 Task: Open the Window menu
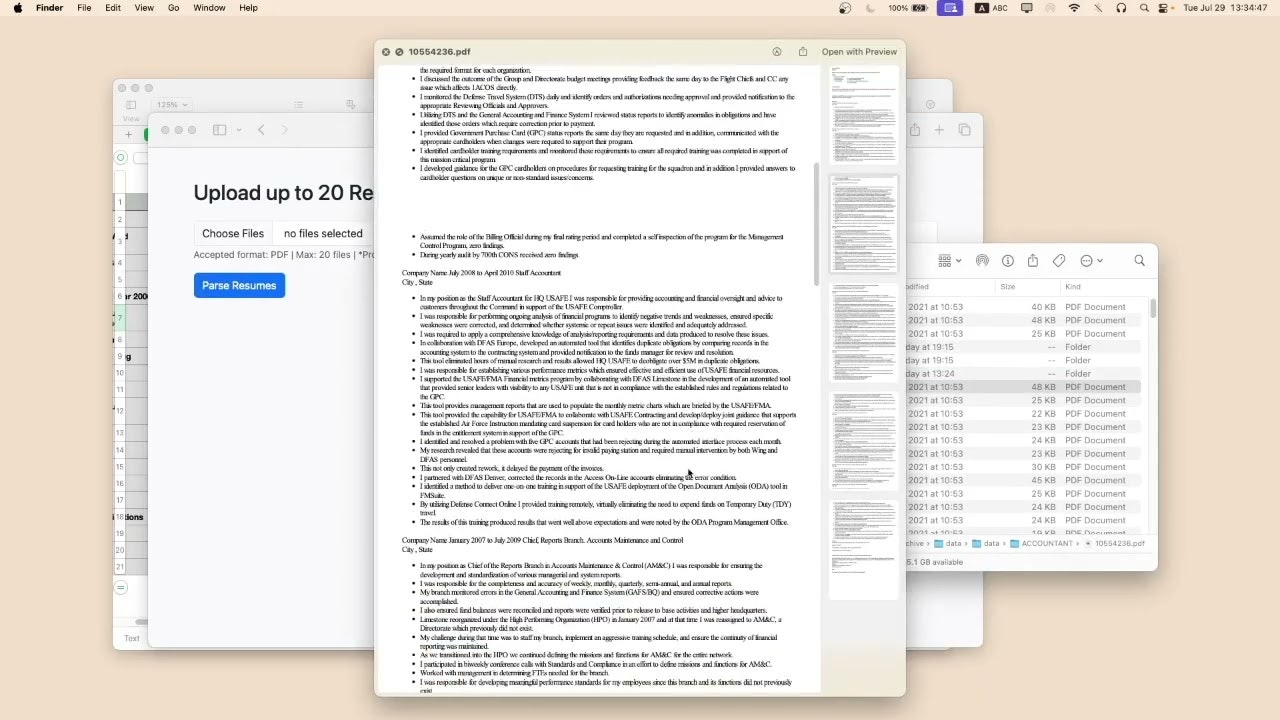tap(209, 8)
